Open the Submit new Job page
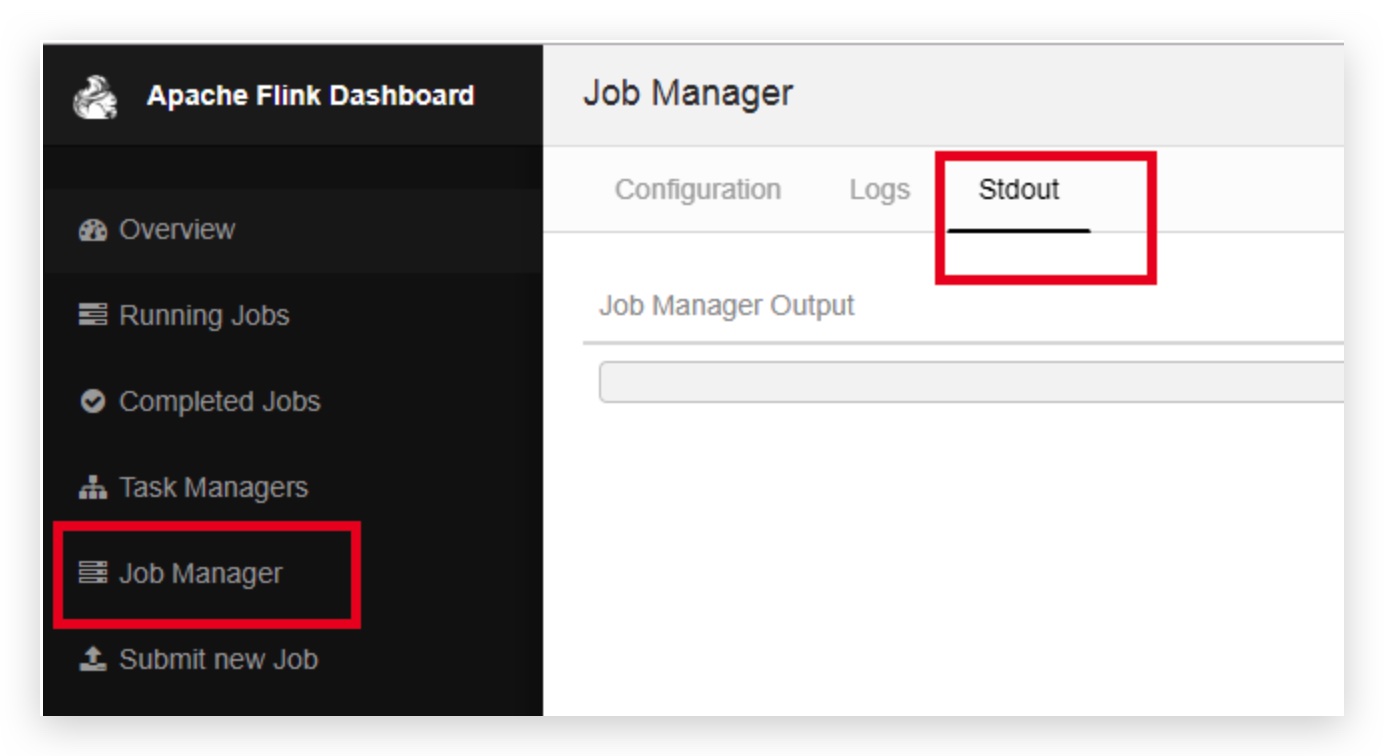The width and height of the screenshot is (1384, 756). [x=219, y=660]
